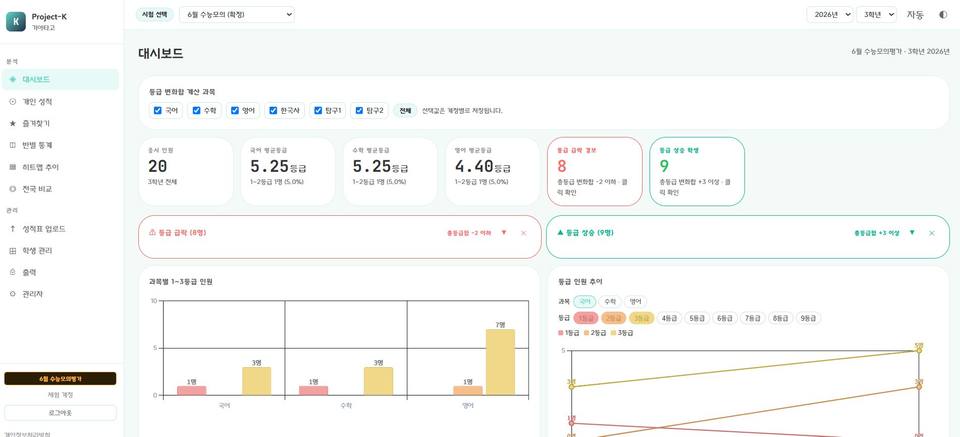The image size is (960, 437).
Task: Expand the 등급 급락 (8명) panel arrow
Action: [504, 233]
